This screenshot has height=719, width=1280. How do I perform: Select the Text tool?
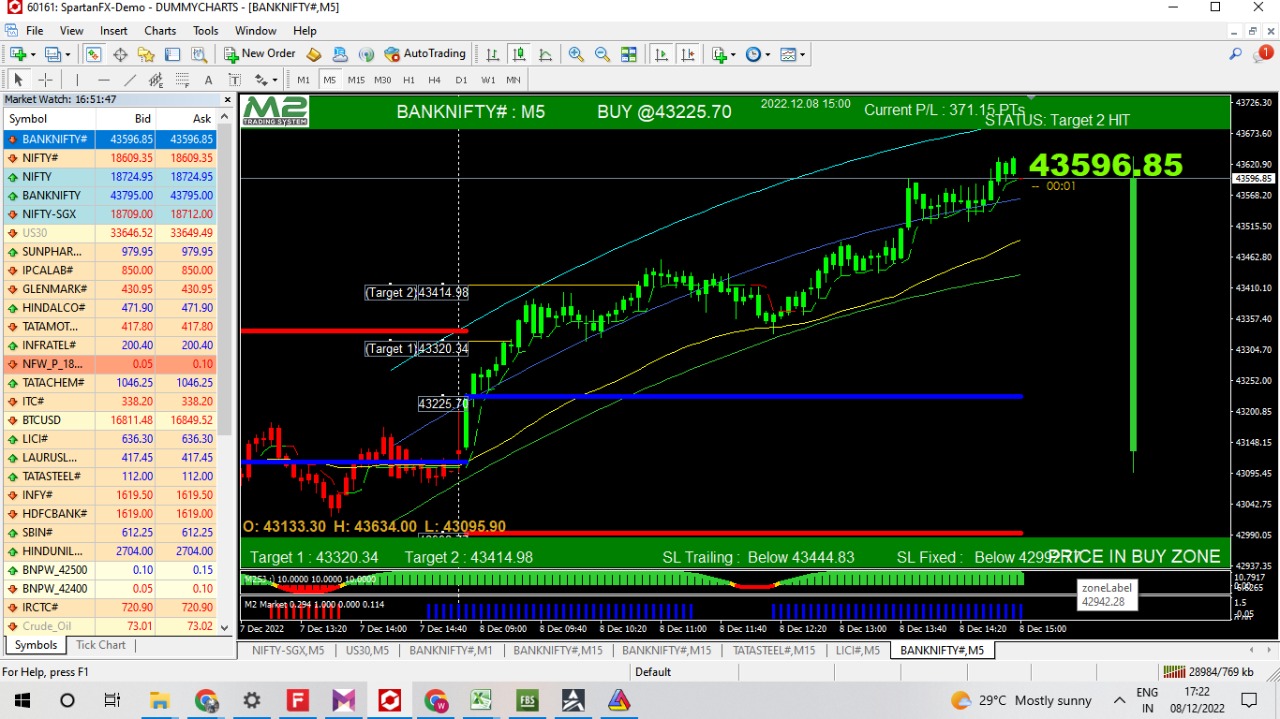pyautogui.click(x=208, y=80)
